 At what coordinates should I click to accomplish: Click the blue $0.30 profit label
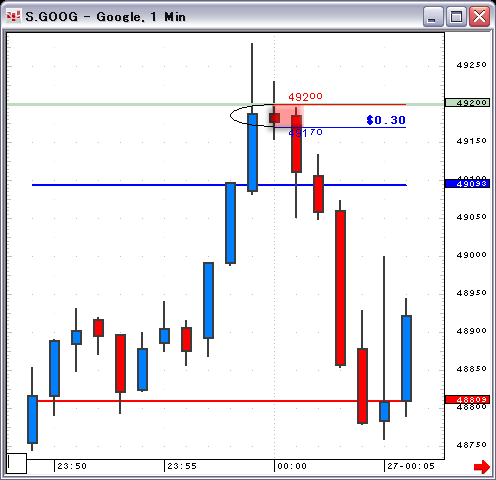[386, 120]
